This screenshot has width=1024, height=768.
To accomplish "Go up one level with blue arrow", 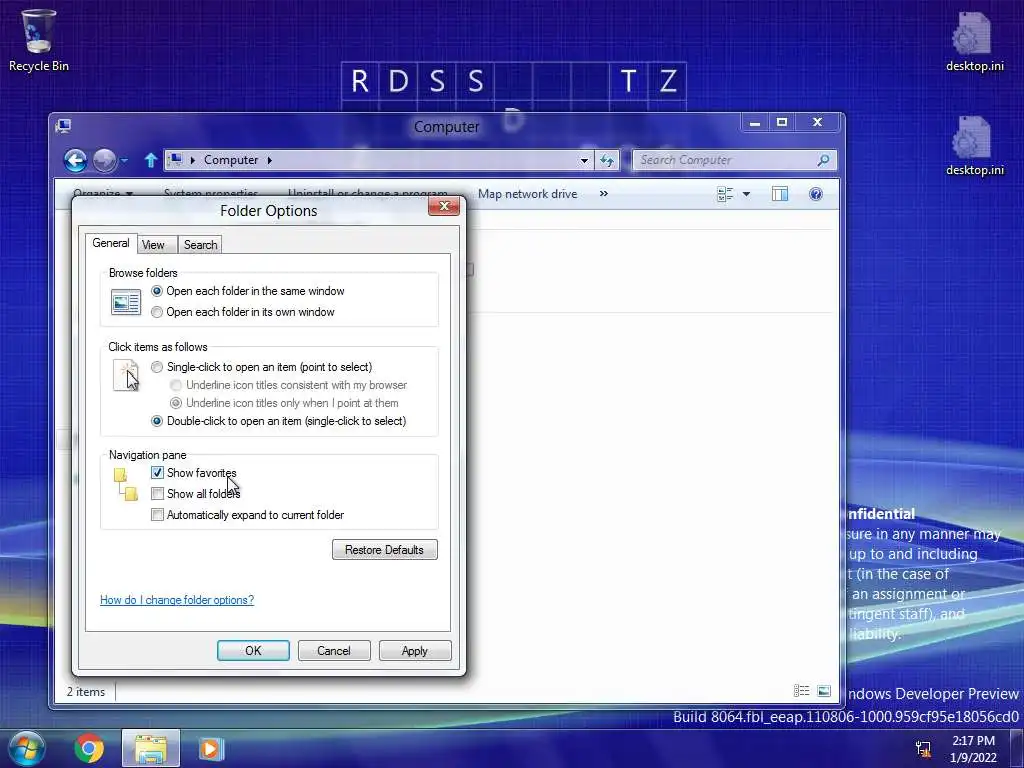I will point(151,160).
